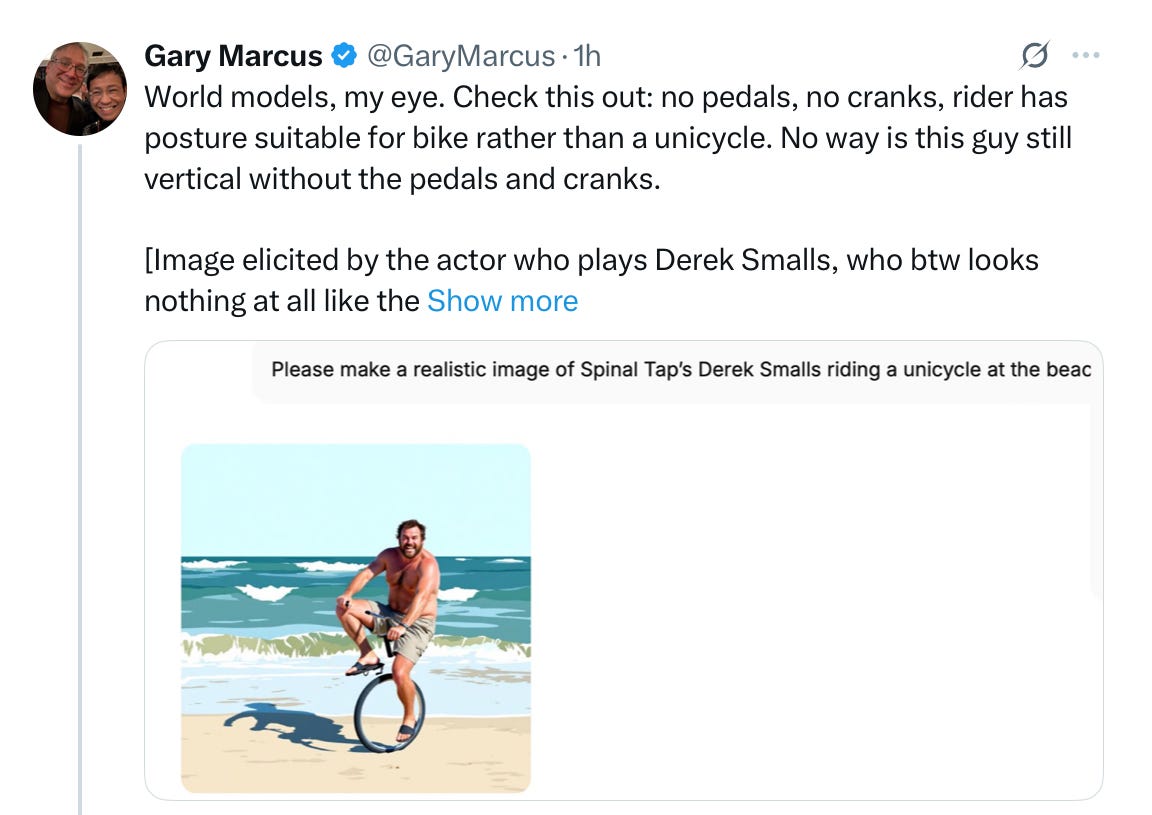
Task: Click the vertical thread connector line under the avatar
Action: 80,480
